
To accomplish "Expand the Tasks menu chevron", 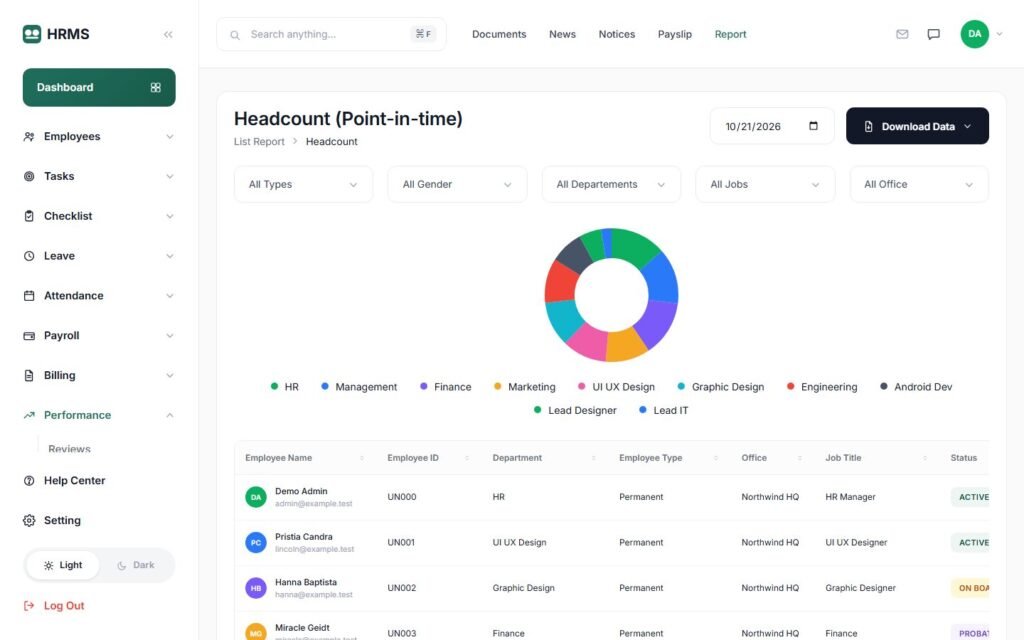I will pyautogui.click(x=170, y=176).
